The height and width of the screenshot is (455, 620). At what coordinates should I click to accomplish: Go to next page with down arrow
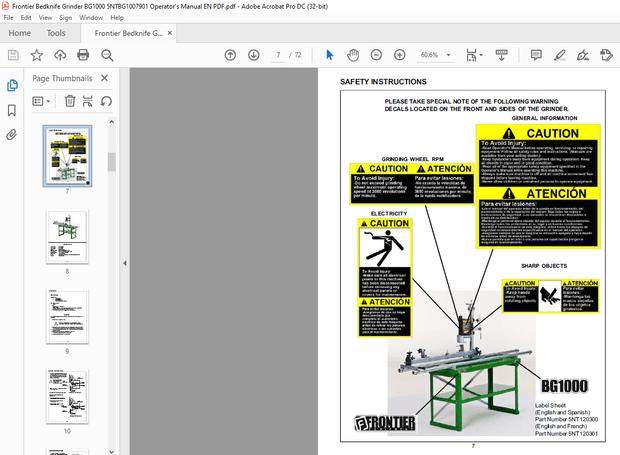tap(252, 55)
